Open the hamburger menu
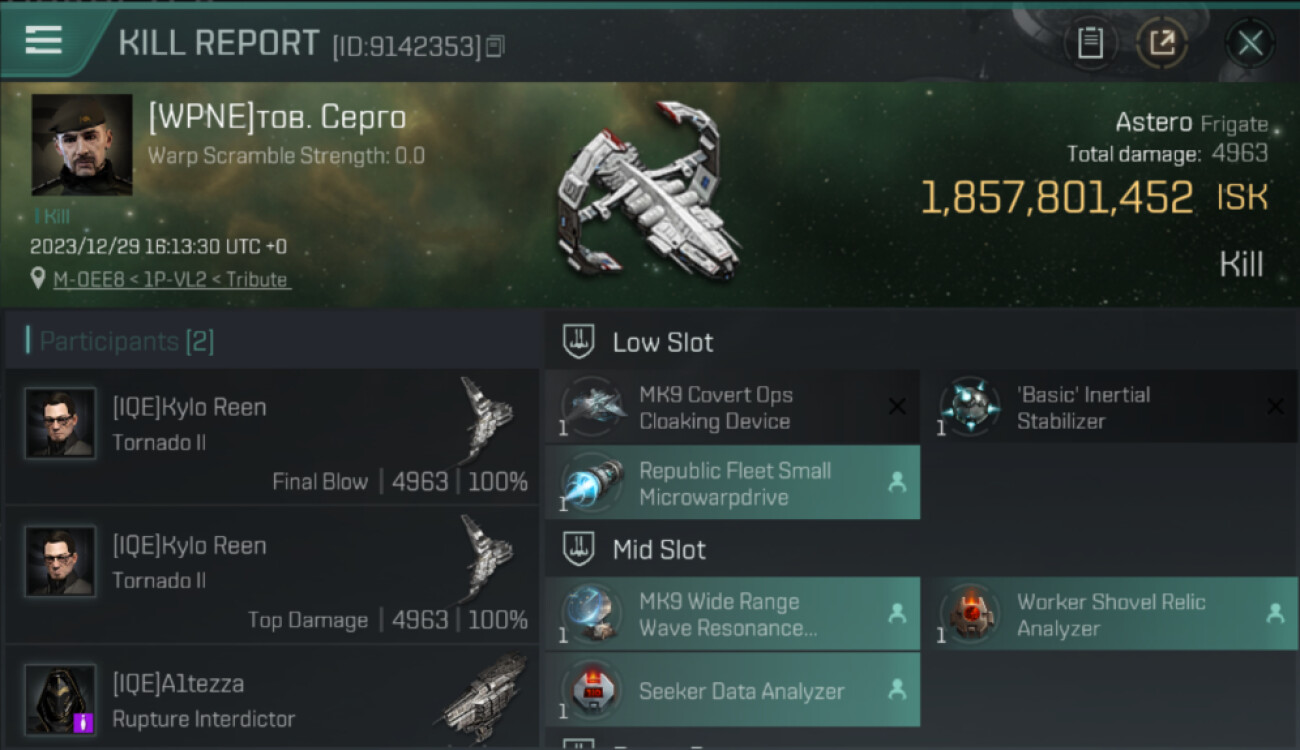Image resolution: width=1300 pixels, height=750 pixels. pyautogui.click(x=44, y=41)
